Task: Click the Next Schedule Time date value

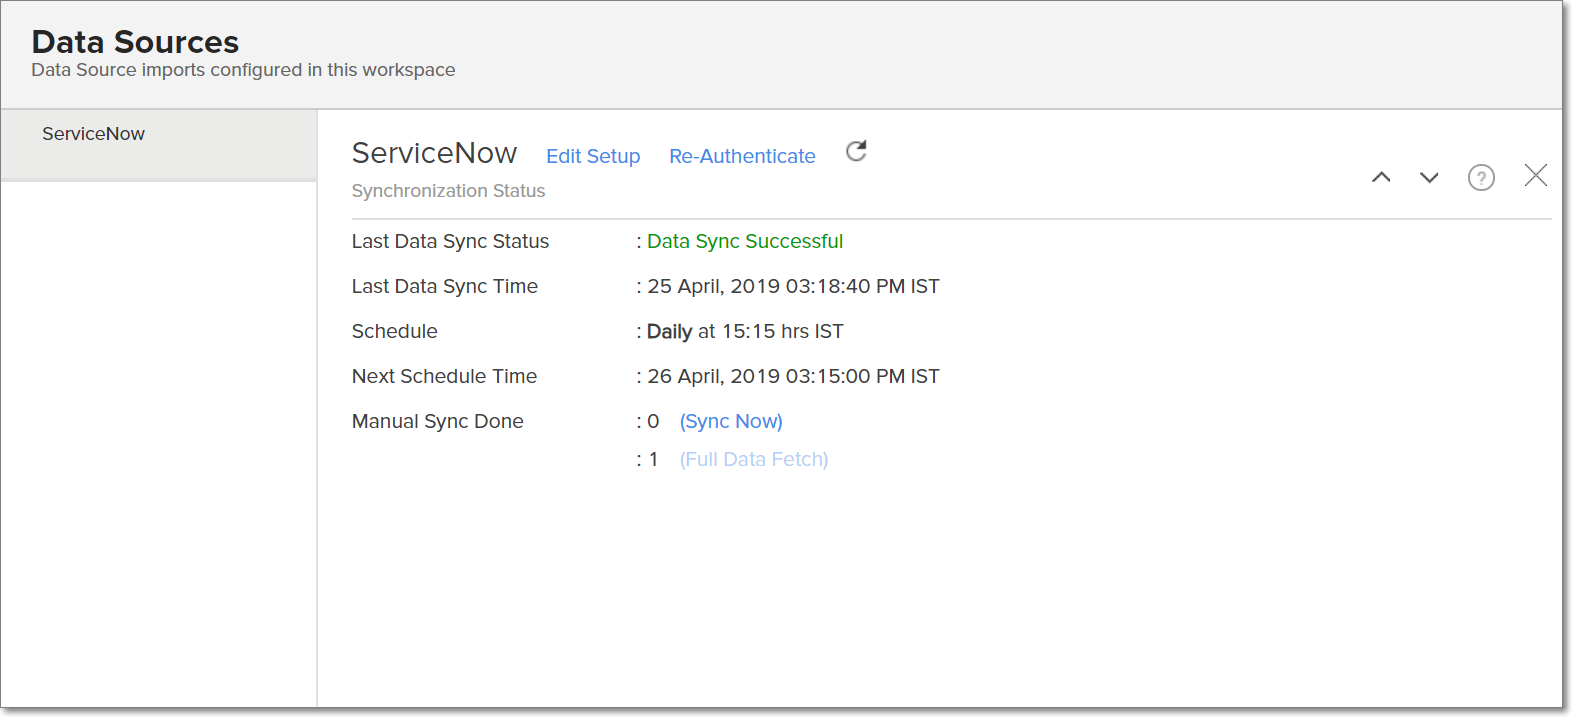Action: point(793,376)
